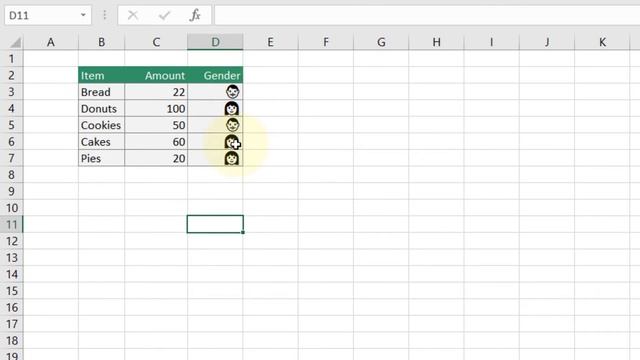Screen dimensions: 640x360
Task: Click the Select All corner triangle
Action: pos(15,42)
